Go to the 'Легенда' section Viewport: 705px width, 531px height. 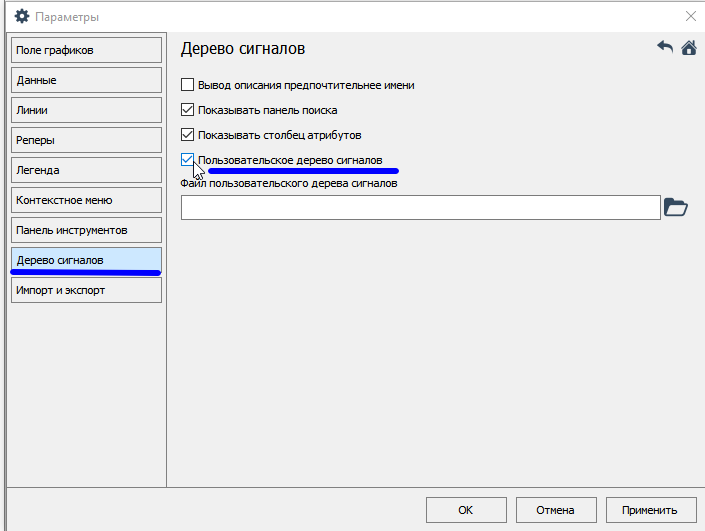[x=85, y=170]
